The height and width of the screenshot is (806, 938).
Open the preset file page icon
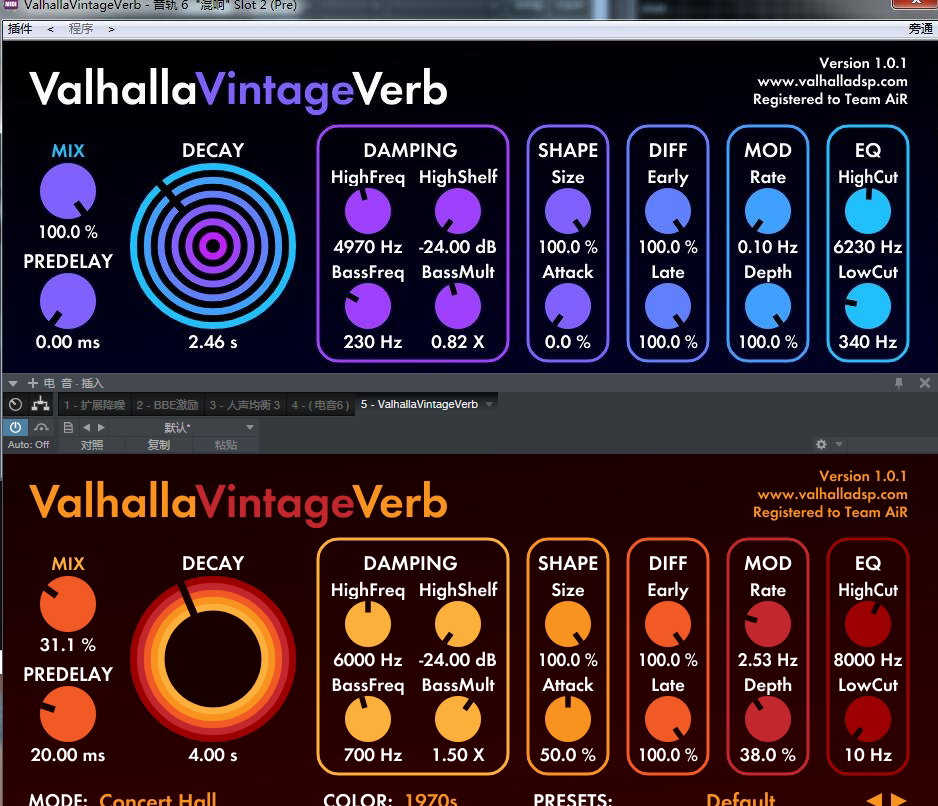[68, 427]
